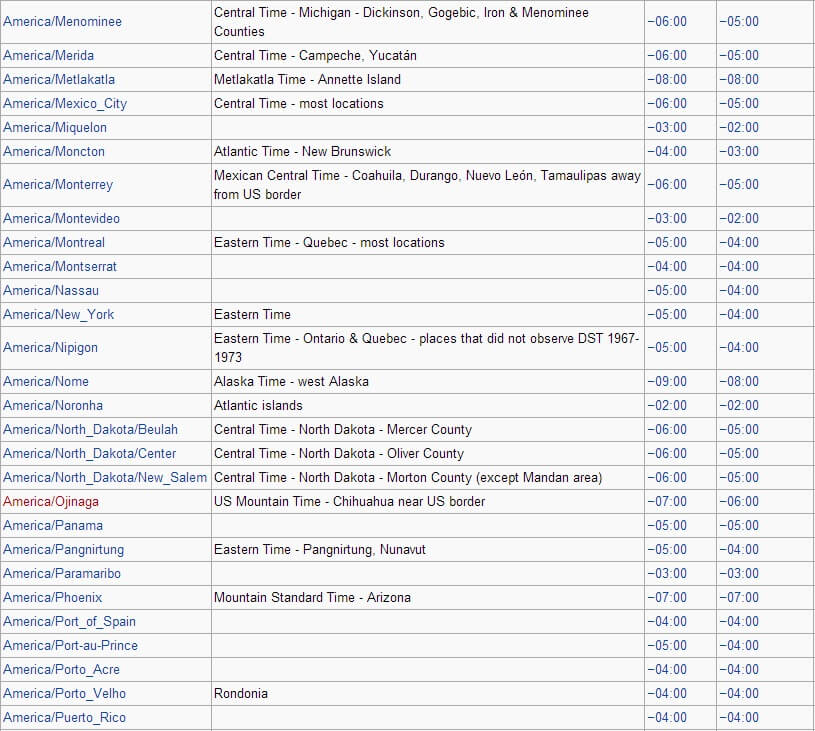The image size is (815, 731).
Task: Open the red America/Ojinaga link
Action: [51, 502]
